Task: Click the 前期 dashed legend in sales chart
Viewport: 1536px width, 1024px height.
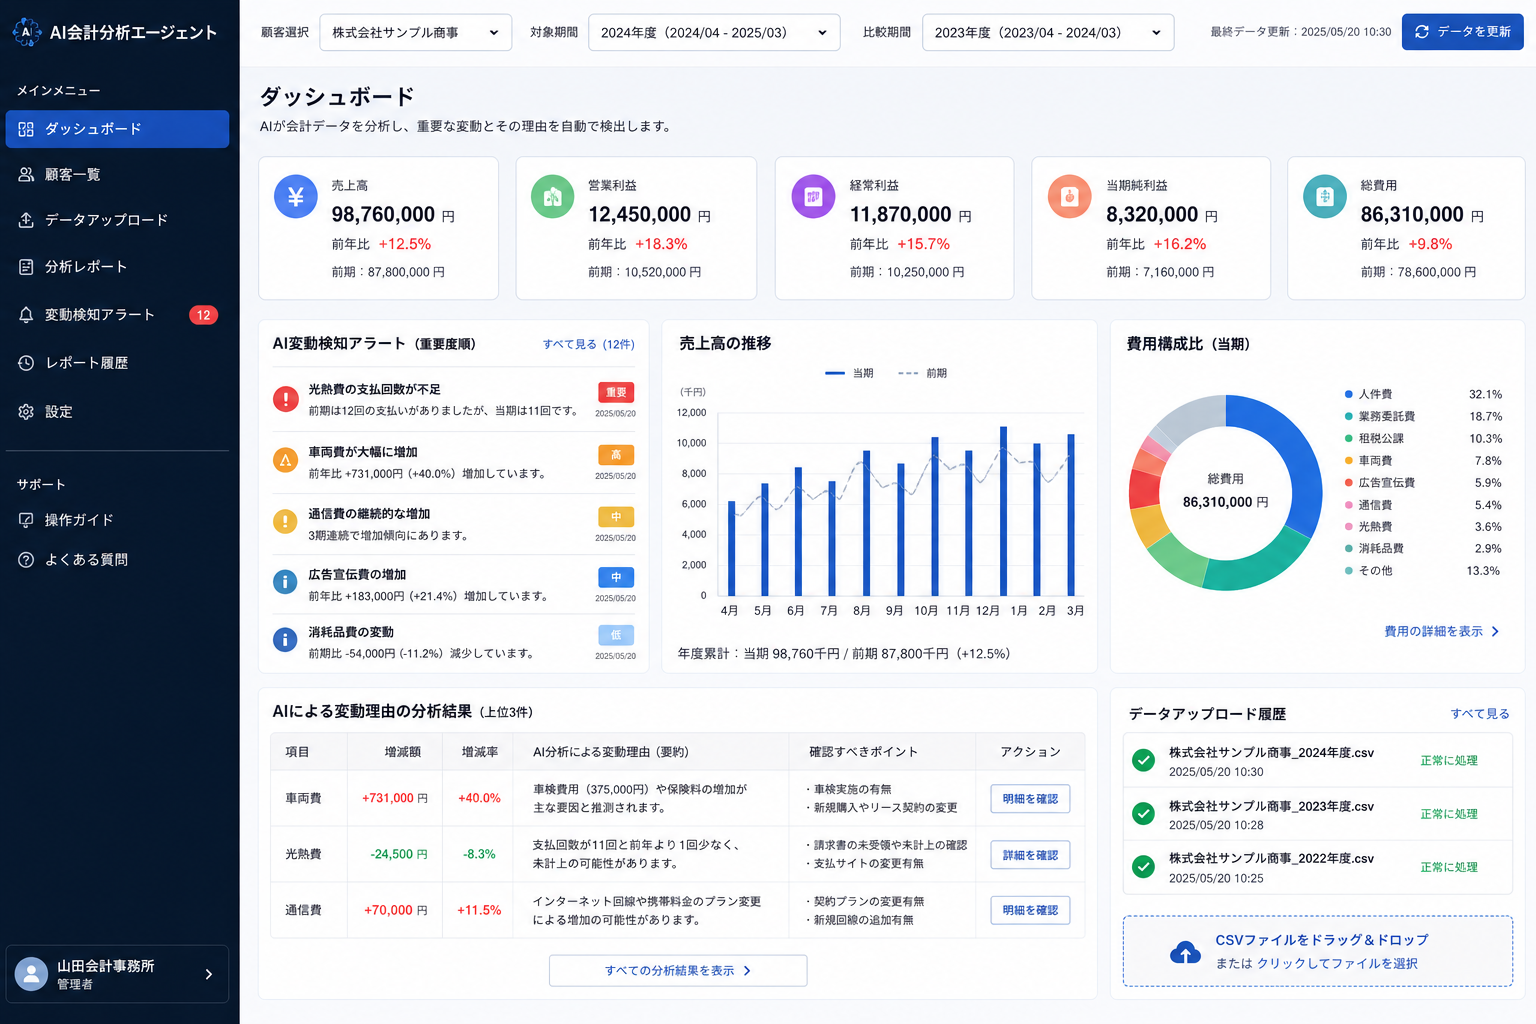Action: click(x=922, y=373)
